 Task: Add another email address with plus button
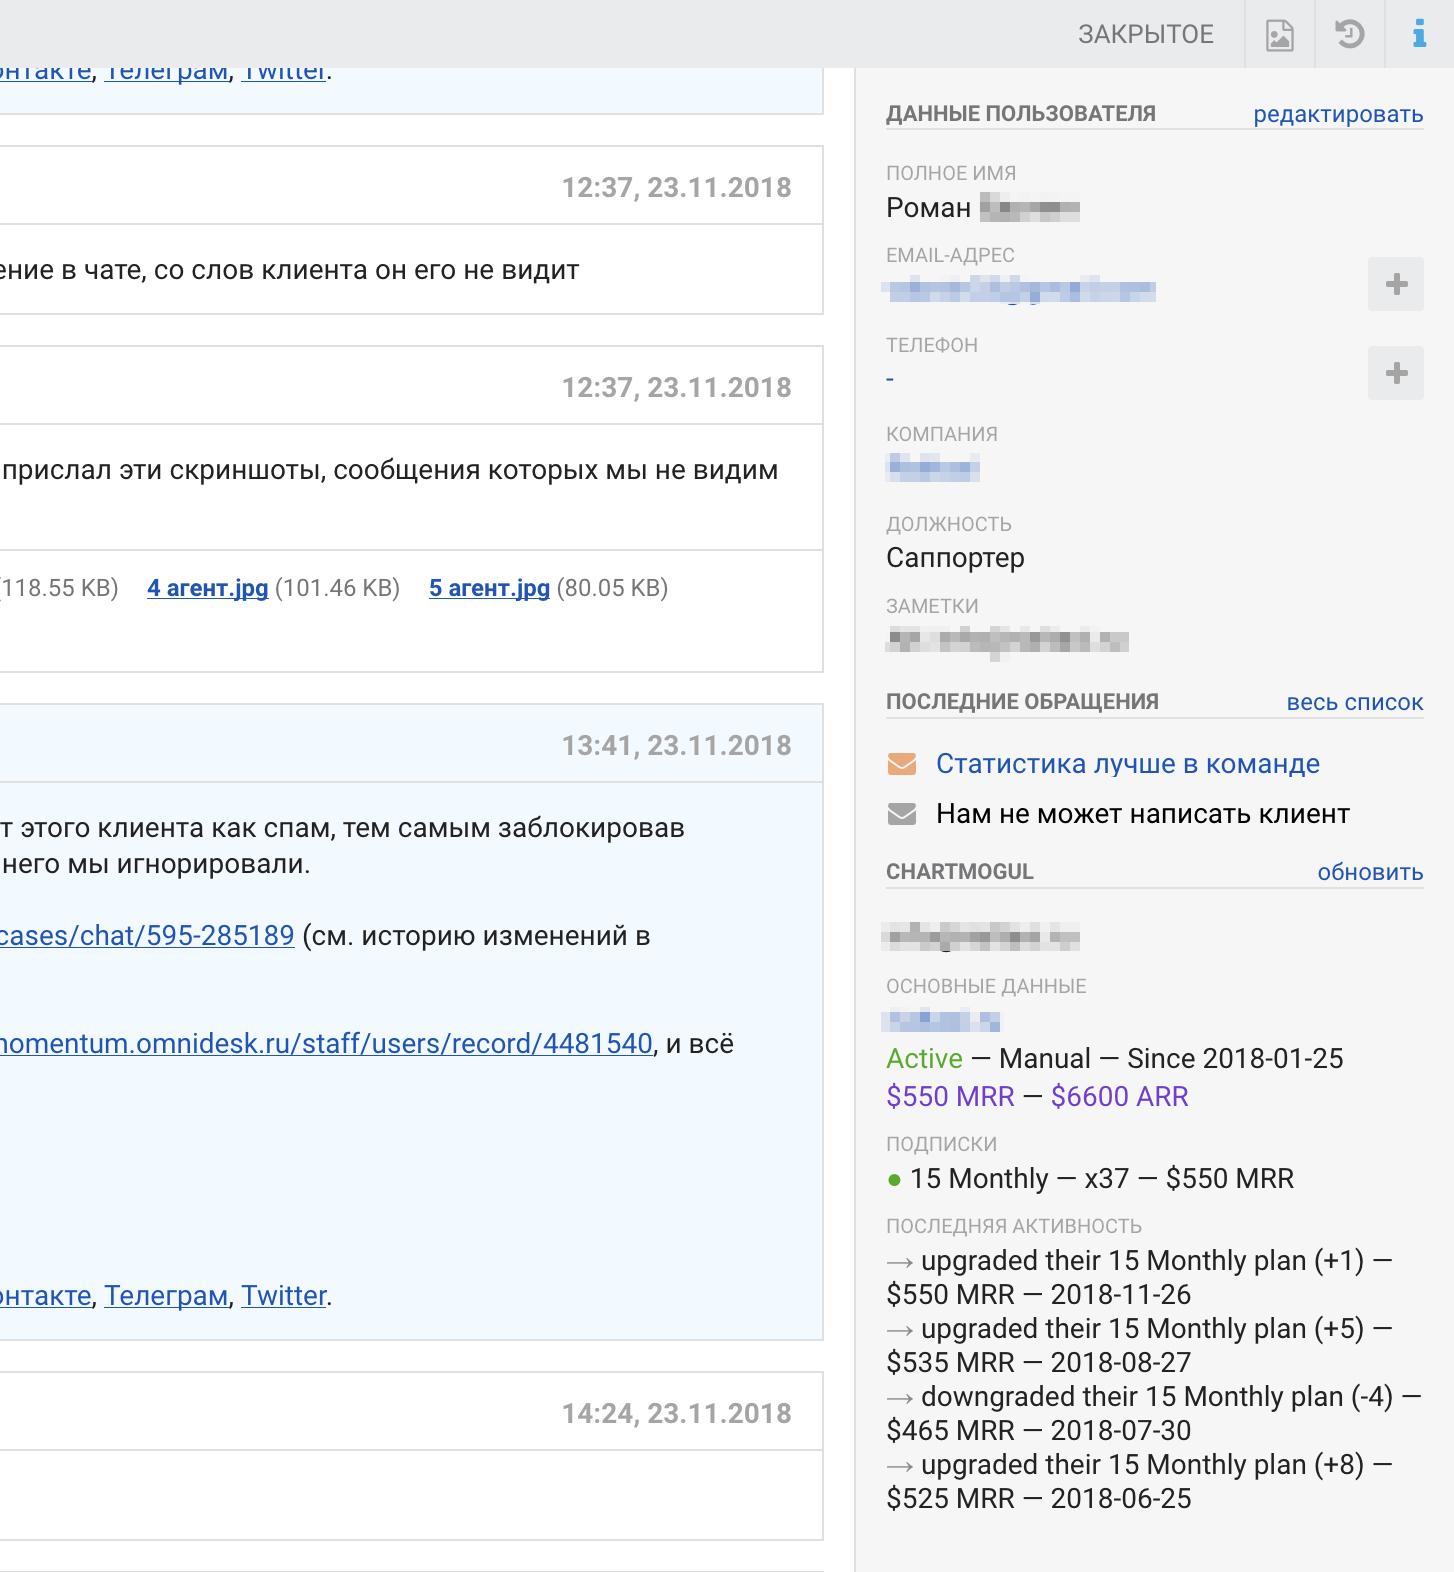coord(1396,284)
